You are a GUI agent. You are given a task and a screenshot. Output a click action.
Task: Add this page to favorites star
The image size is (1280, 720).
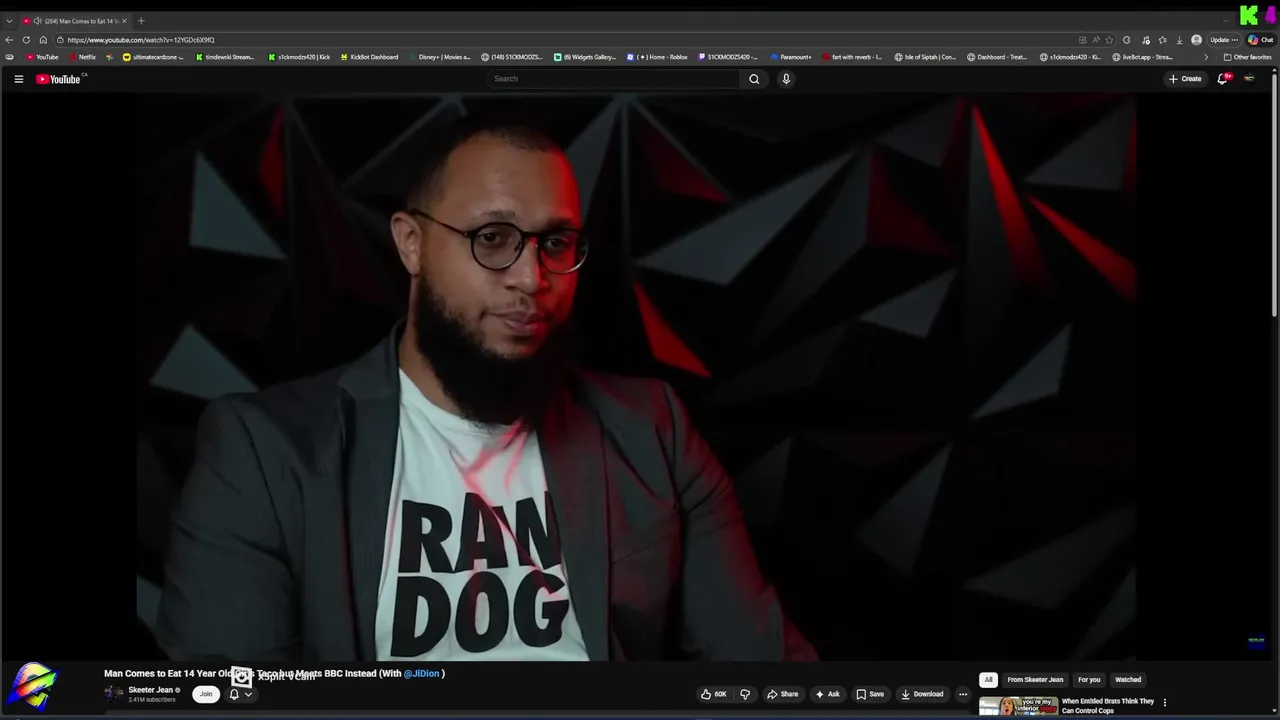(x=1109, y=40)
